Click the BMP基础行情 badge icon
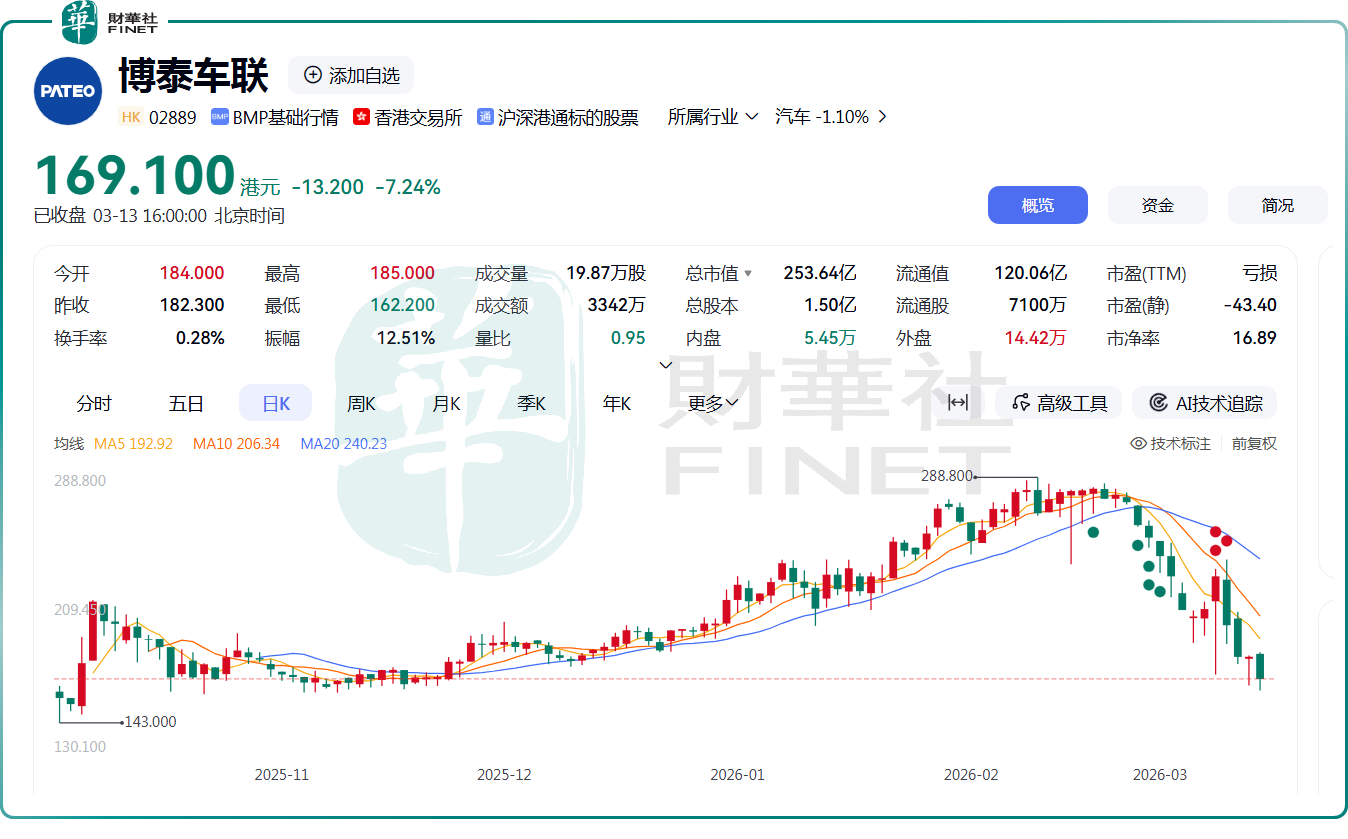Screen dimensions: 1348x839 click(x=219, y=117)
